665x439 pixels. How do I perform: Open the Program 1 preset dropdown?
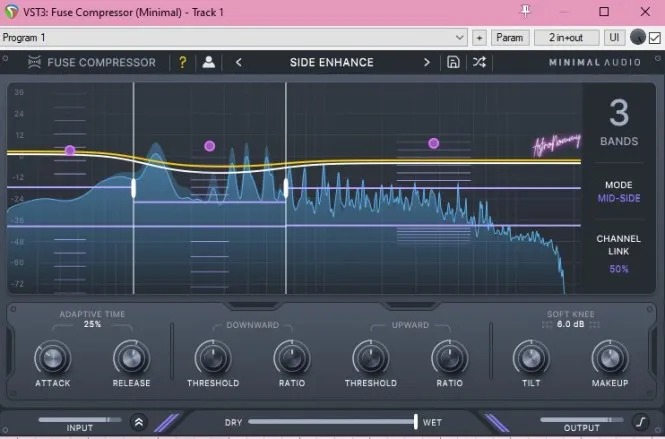pyautogui.click(x=235, y=38)
